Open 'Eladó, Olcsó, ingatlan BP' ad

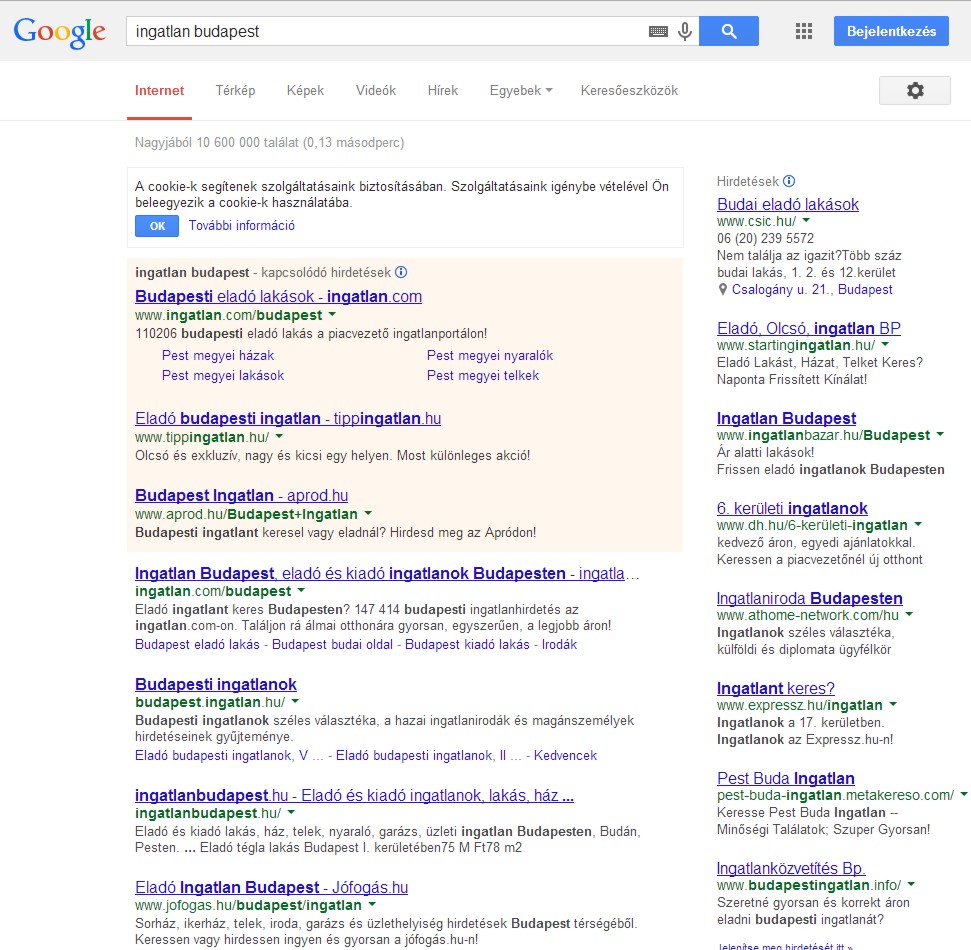[x=809, y=328]
